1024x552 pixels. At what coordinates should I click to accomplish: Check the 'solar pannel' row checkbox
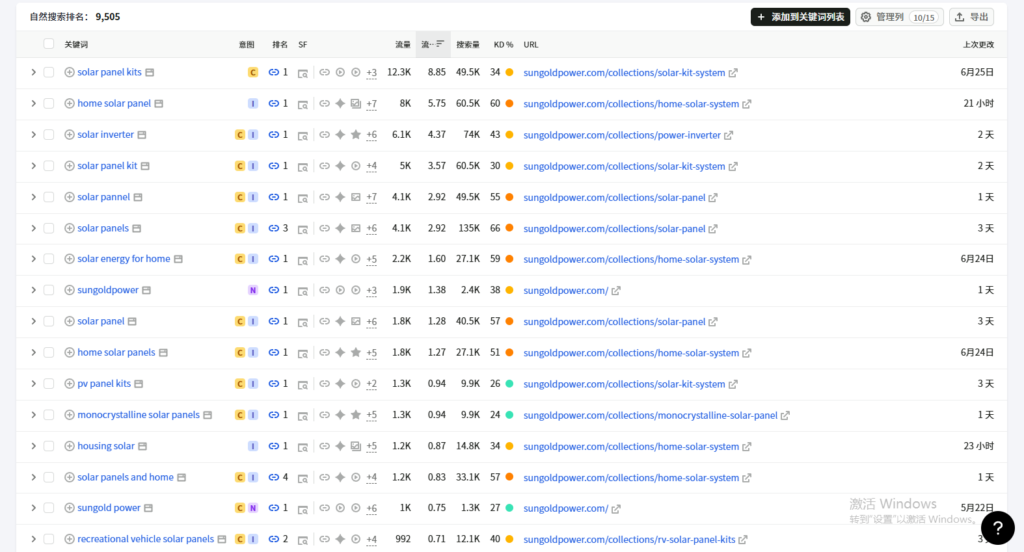[48, 197]
